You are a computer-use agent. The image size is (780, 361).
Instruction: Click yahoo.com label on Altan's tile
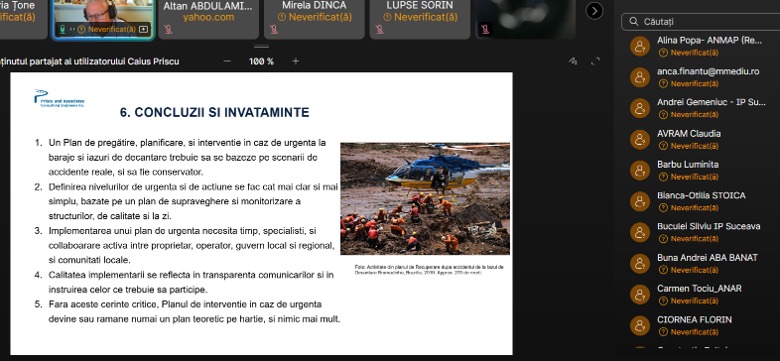(x=208, y=17)
